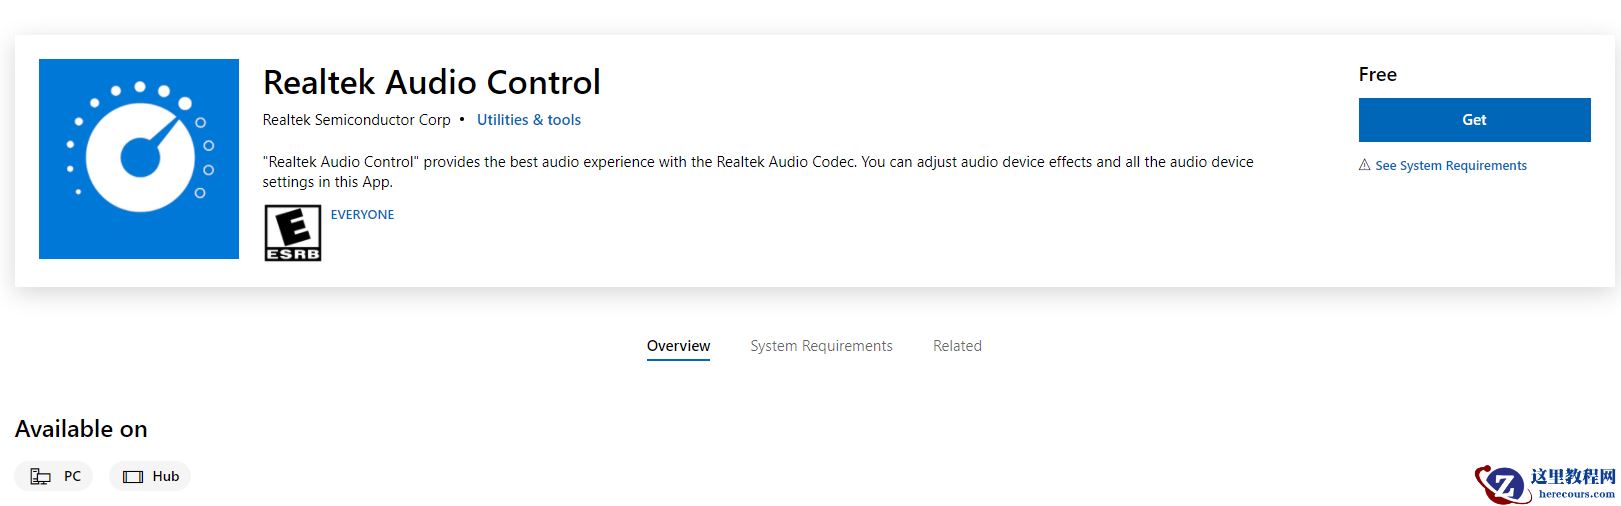Image resolution: width=1621 pixels, height=506 pixels.
Task: Select the Overview tab
Action: [678, 346]
